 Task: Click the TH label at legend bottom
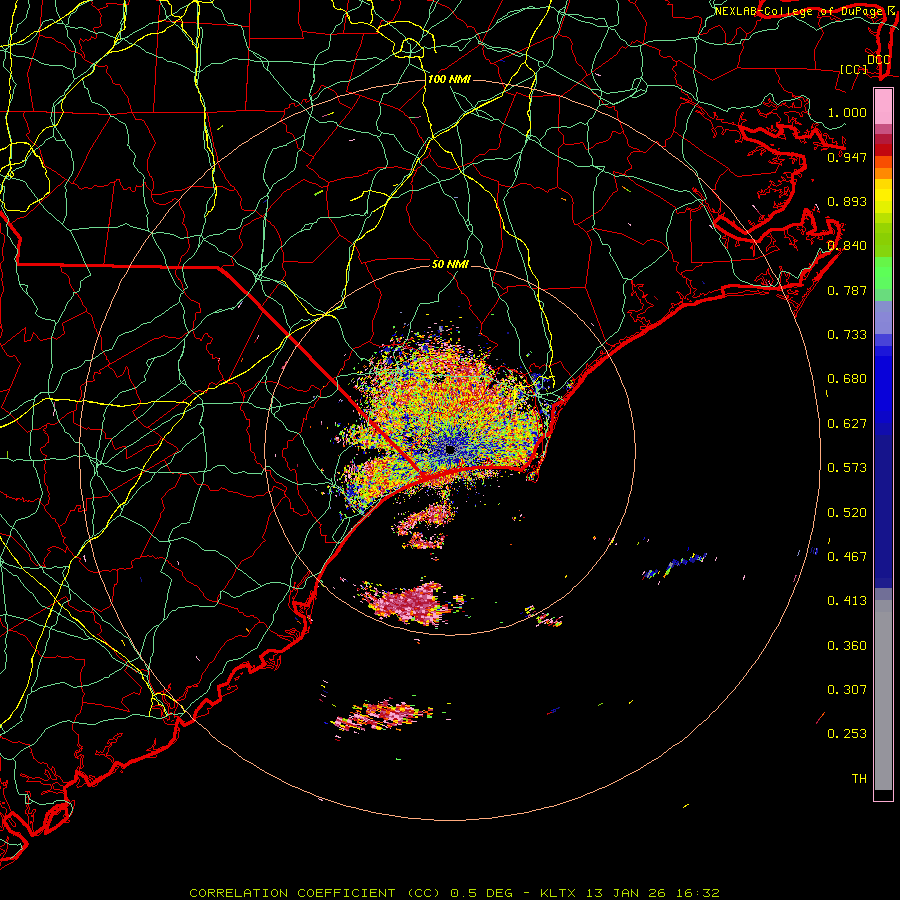point(859,779)
